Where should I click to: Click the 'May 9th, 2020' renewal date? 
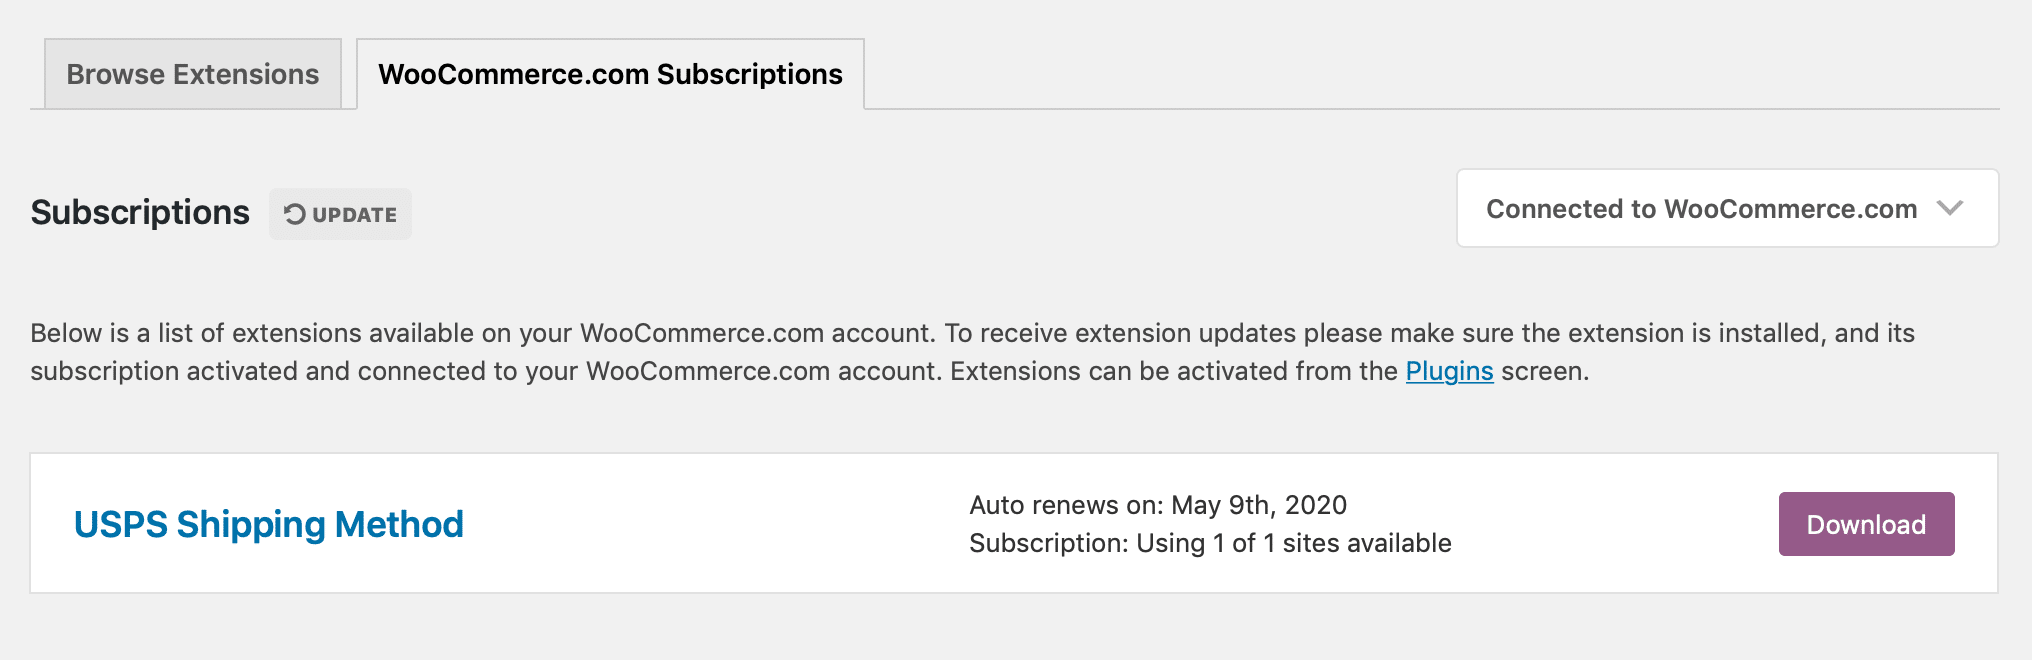[1259, 505]
